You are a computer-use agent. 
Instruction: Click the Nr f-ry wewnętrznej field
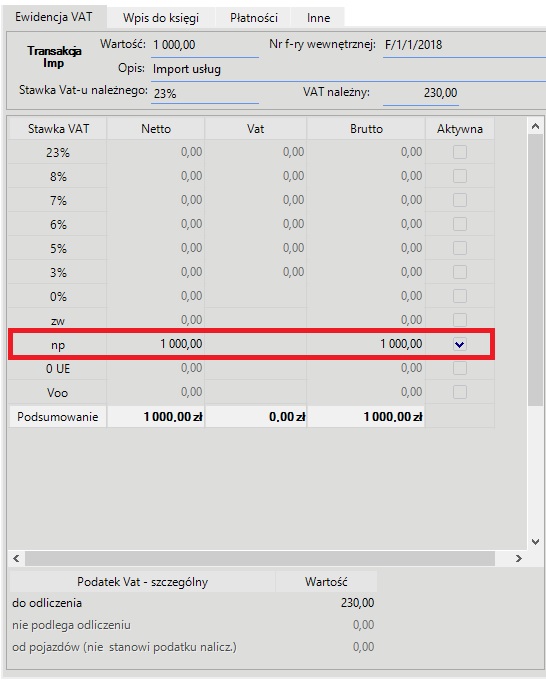click(x=464, y=45)
